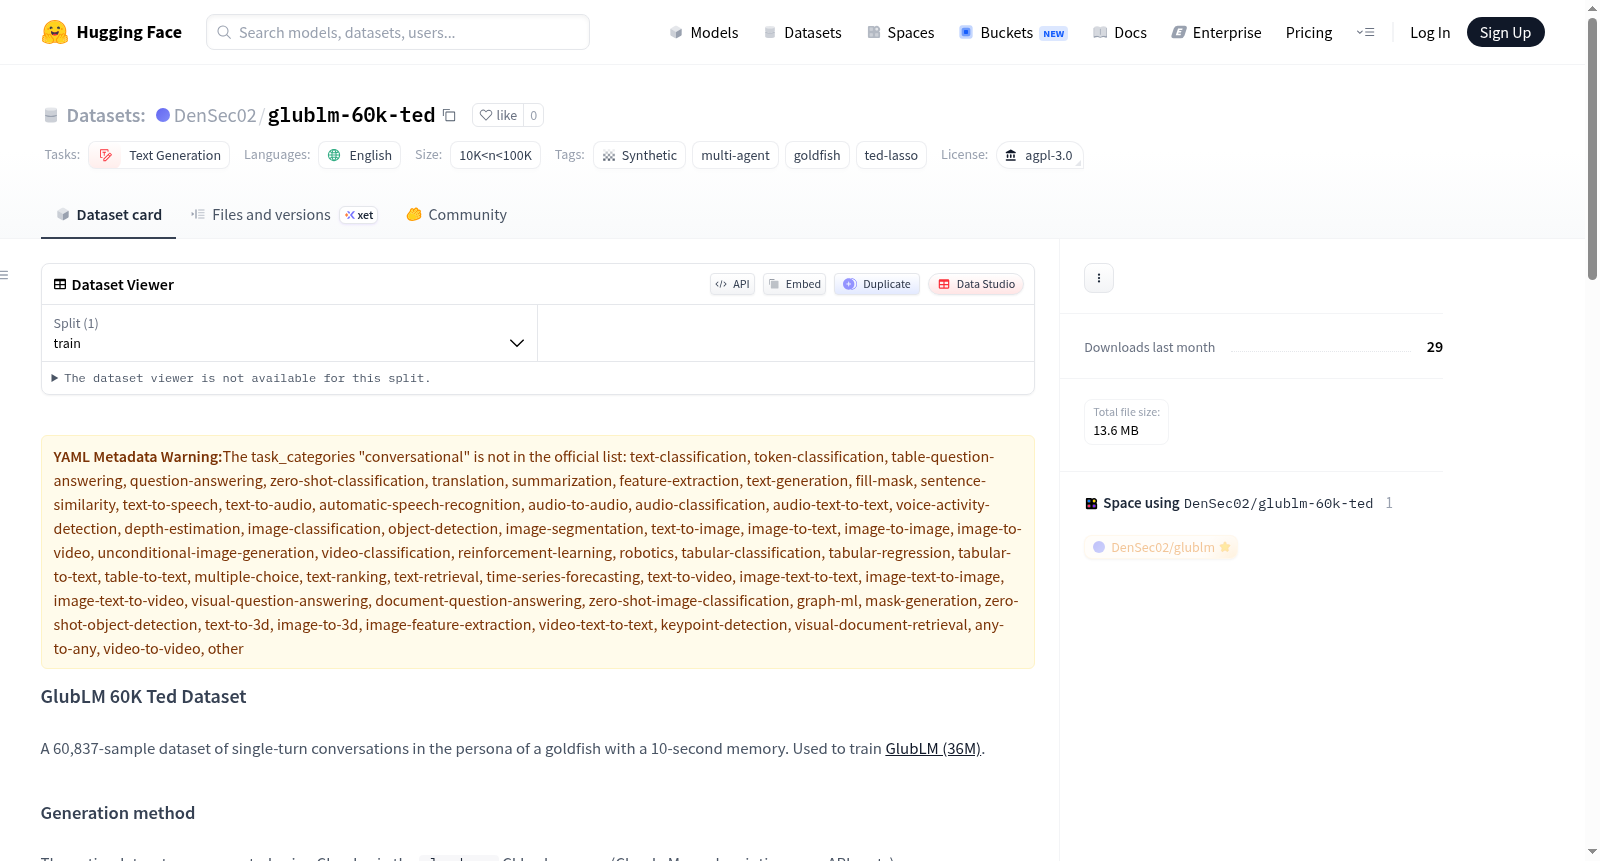Click the collapsed sidebar menu icon at left edge
The image size is (1600, 861).
4,275
